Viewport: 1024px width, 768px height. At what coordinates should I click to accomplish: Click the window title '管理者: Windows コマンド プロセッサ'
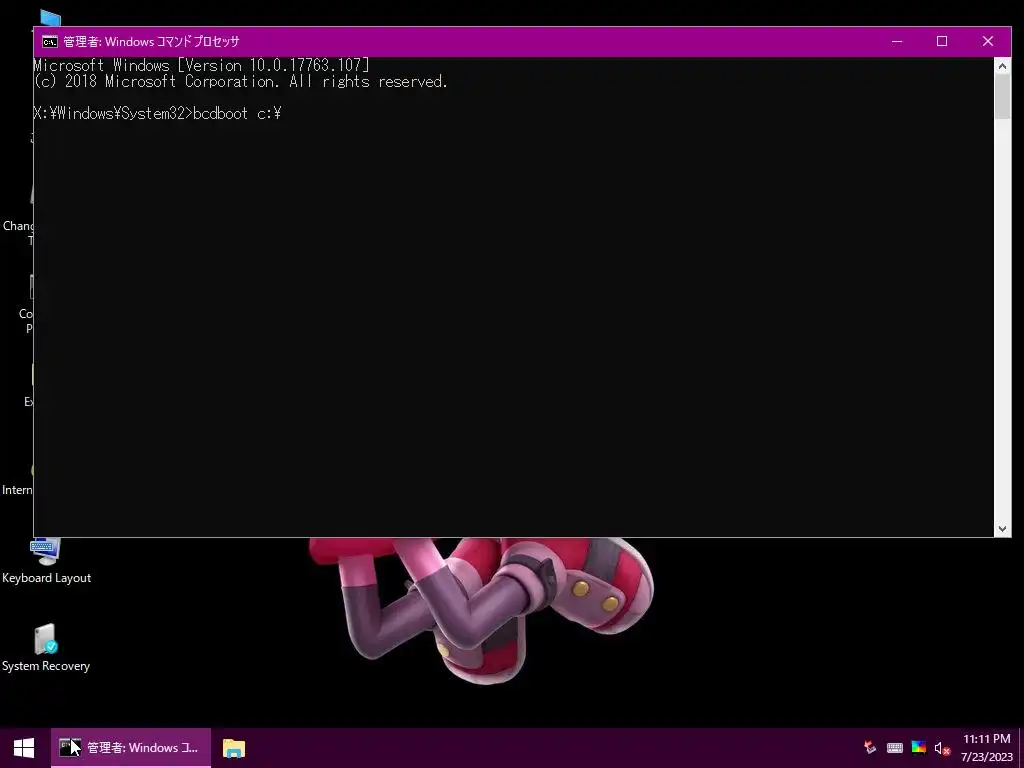click(152, 42)
